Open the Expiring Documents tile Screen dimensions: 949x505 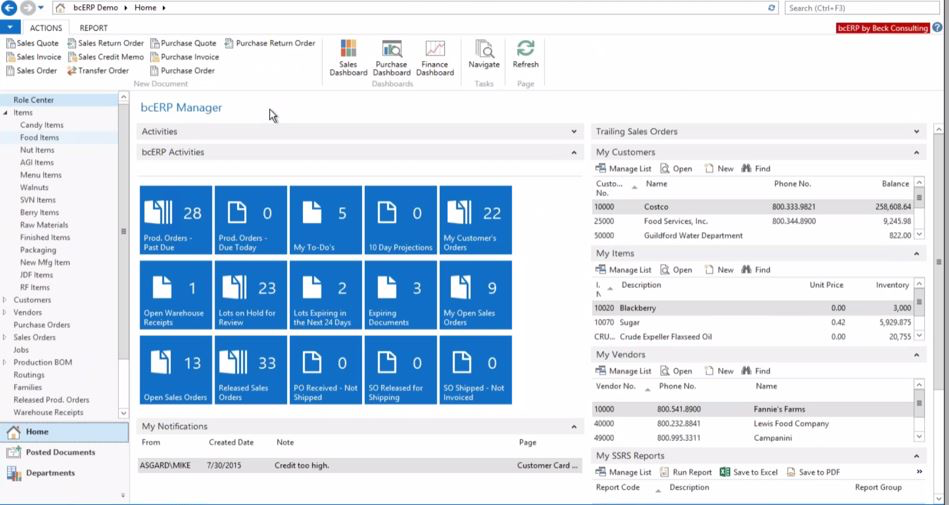point(401,295)
